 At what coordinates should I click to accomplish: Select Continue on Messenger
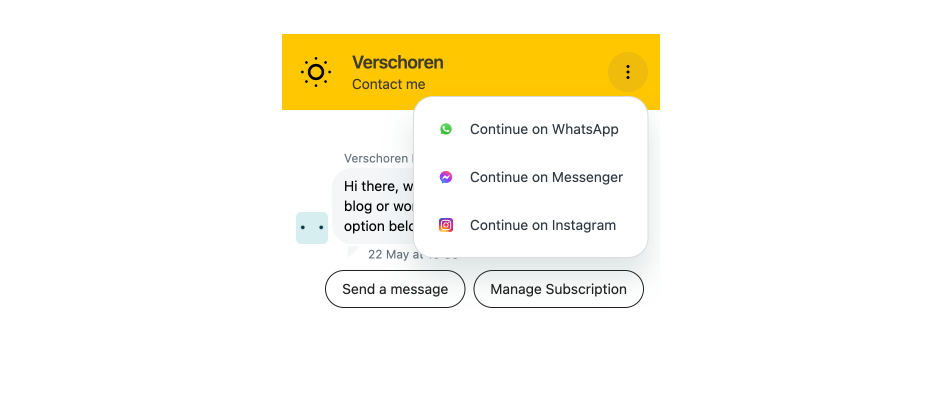point(530,177)
